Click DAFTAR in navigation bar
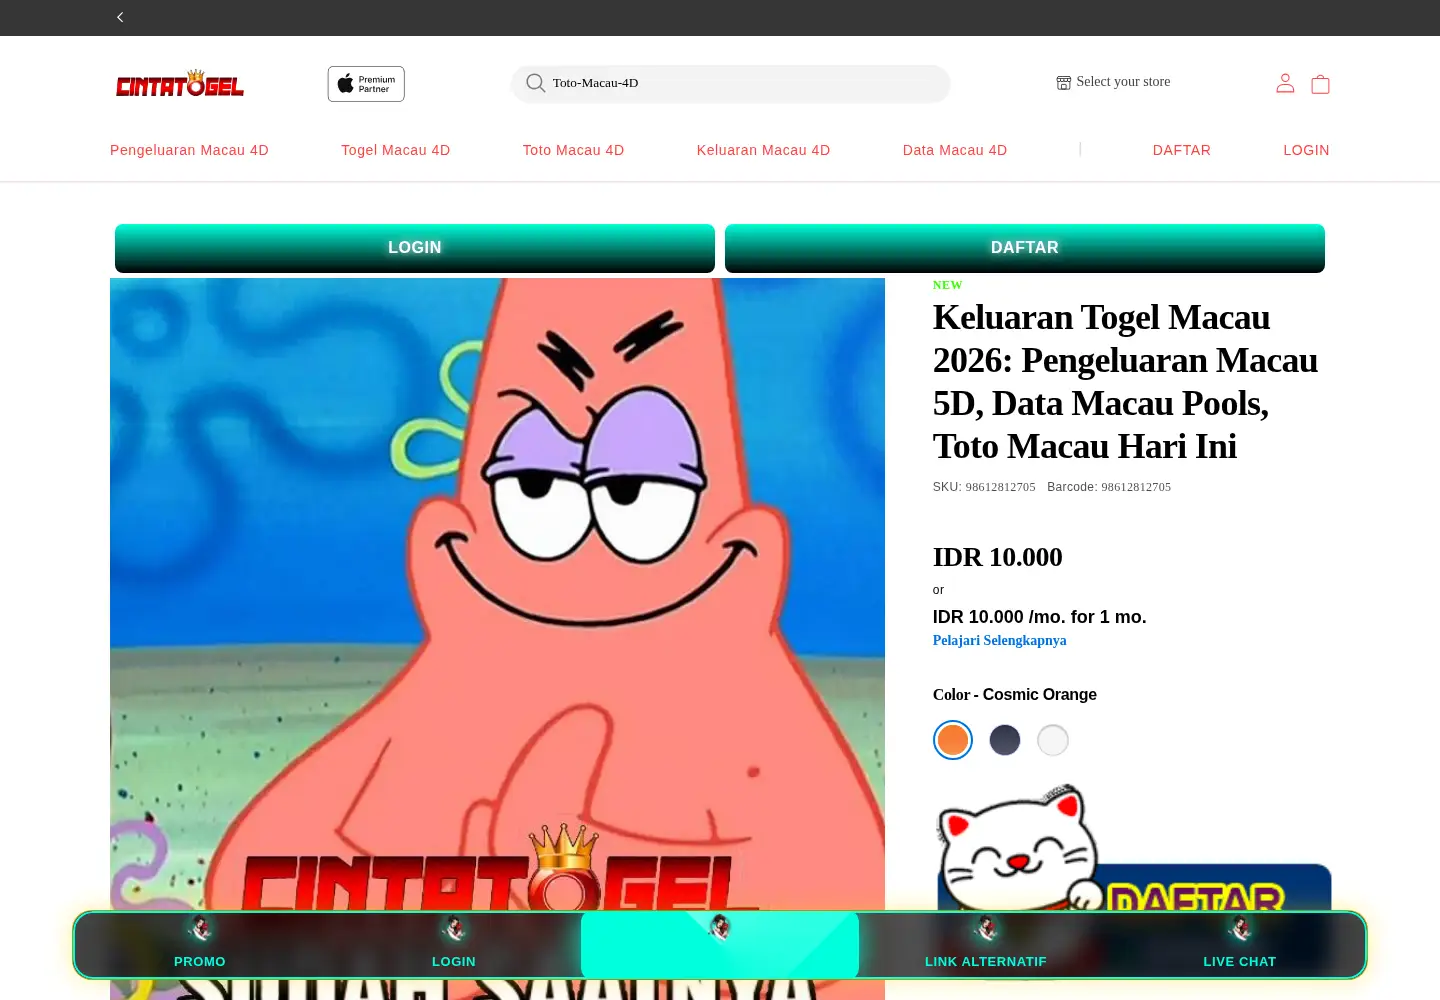Viewport: 1440px width, 1000px height. (x=1182, y=150)
